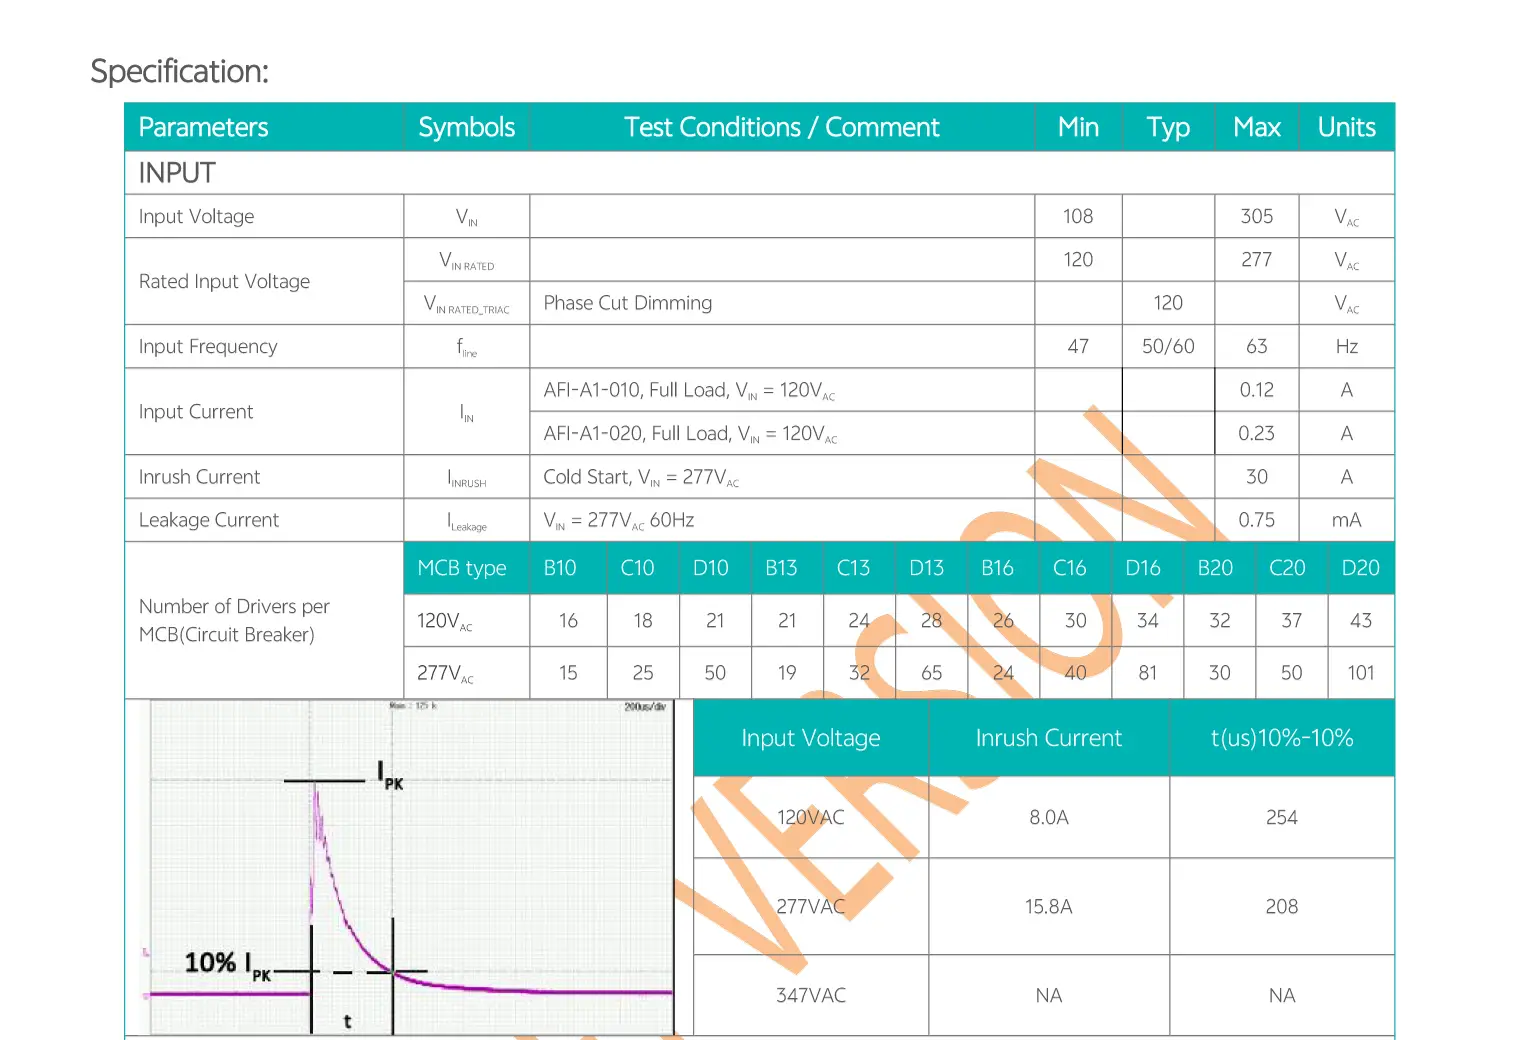
Task: Select the Symbols column header
Action: coord(466,127)
